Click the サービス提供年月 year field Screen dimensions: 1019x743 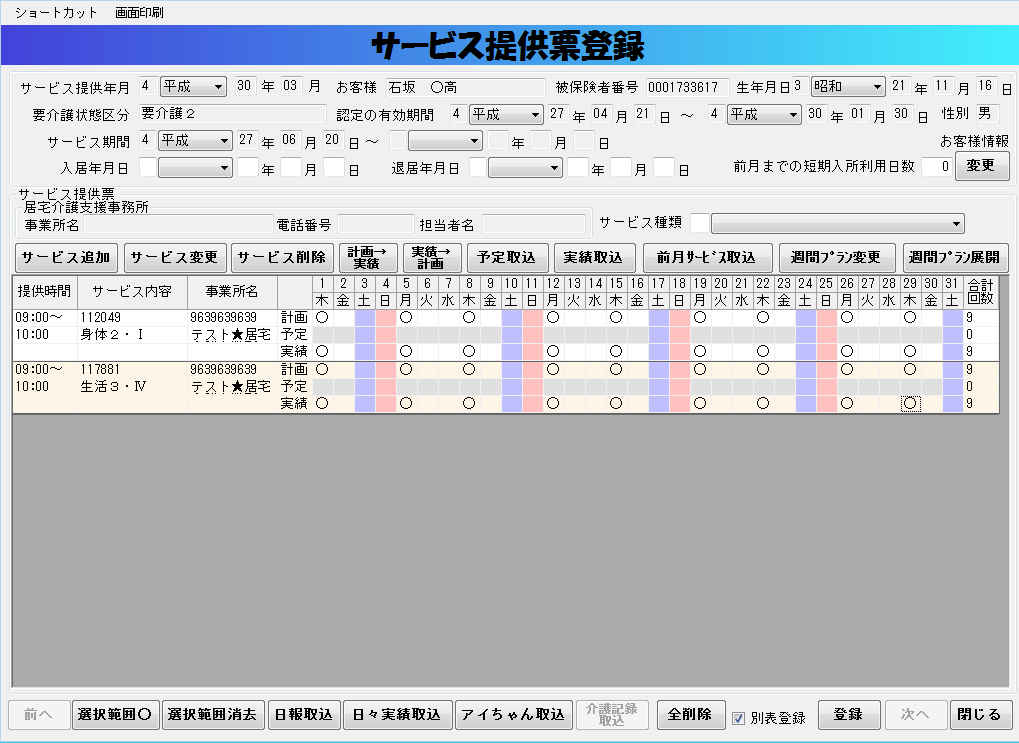(x=246, y=86)
